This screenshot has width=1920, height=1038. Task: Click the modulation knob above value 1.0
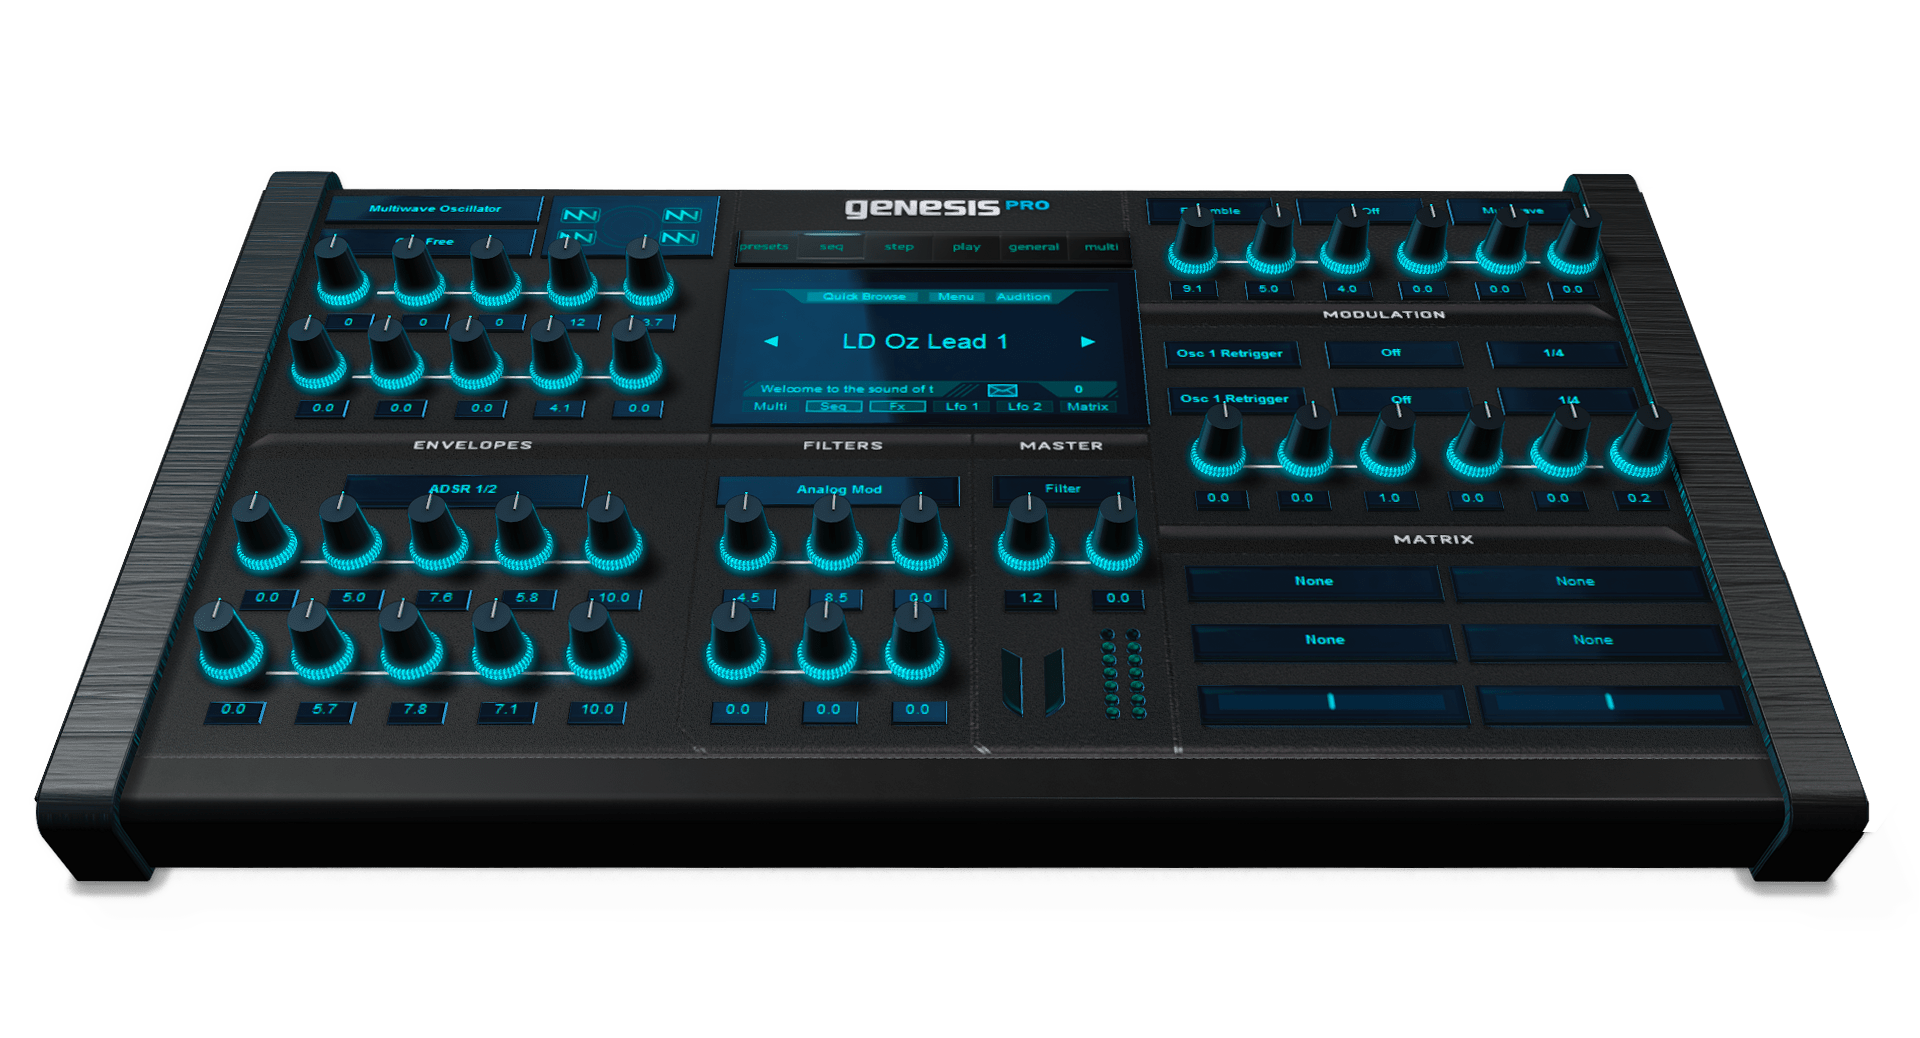[x=1388, y=441]
